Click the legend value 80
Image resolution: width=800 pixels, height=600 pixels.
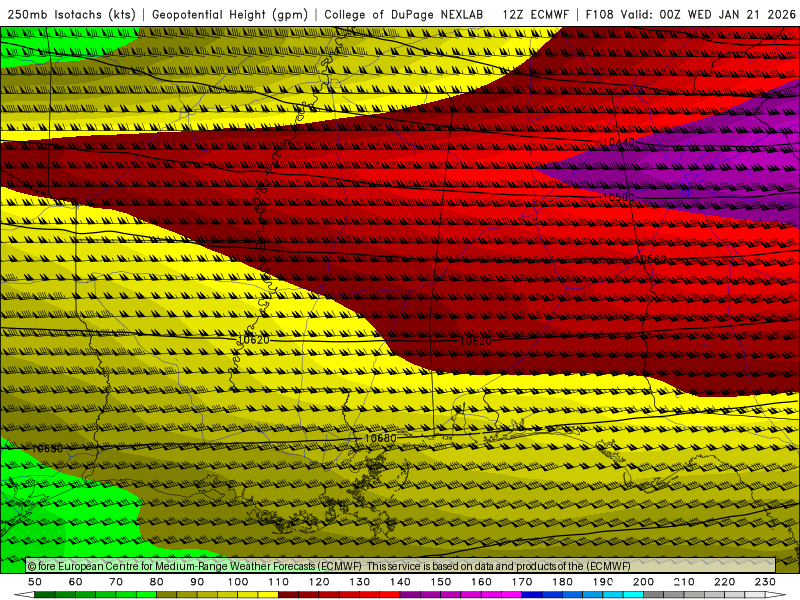tap(157, 582)
